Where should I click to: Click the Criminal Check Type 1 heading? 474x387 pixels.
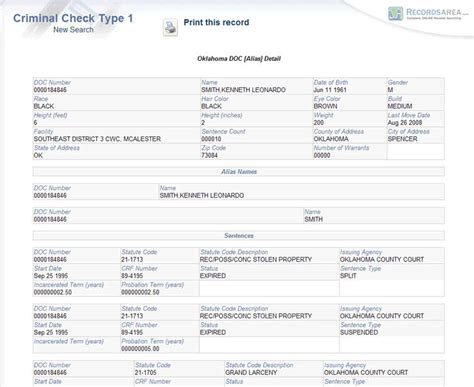(x=73, y=18)
